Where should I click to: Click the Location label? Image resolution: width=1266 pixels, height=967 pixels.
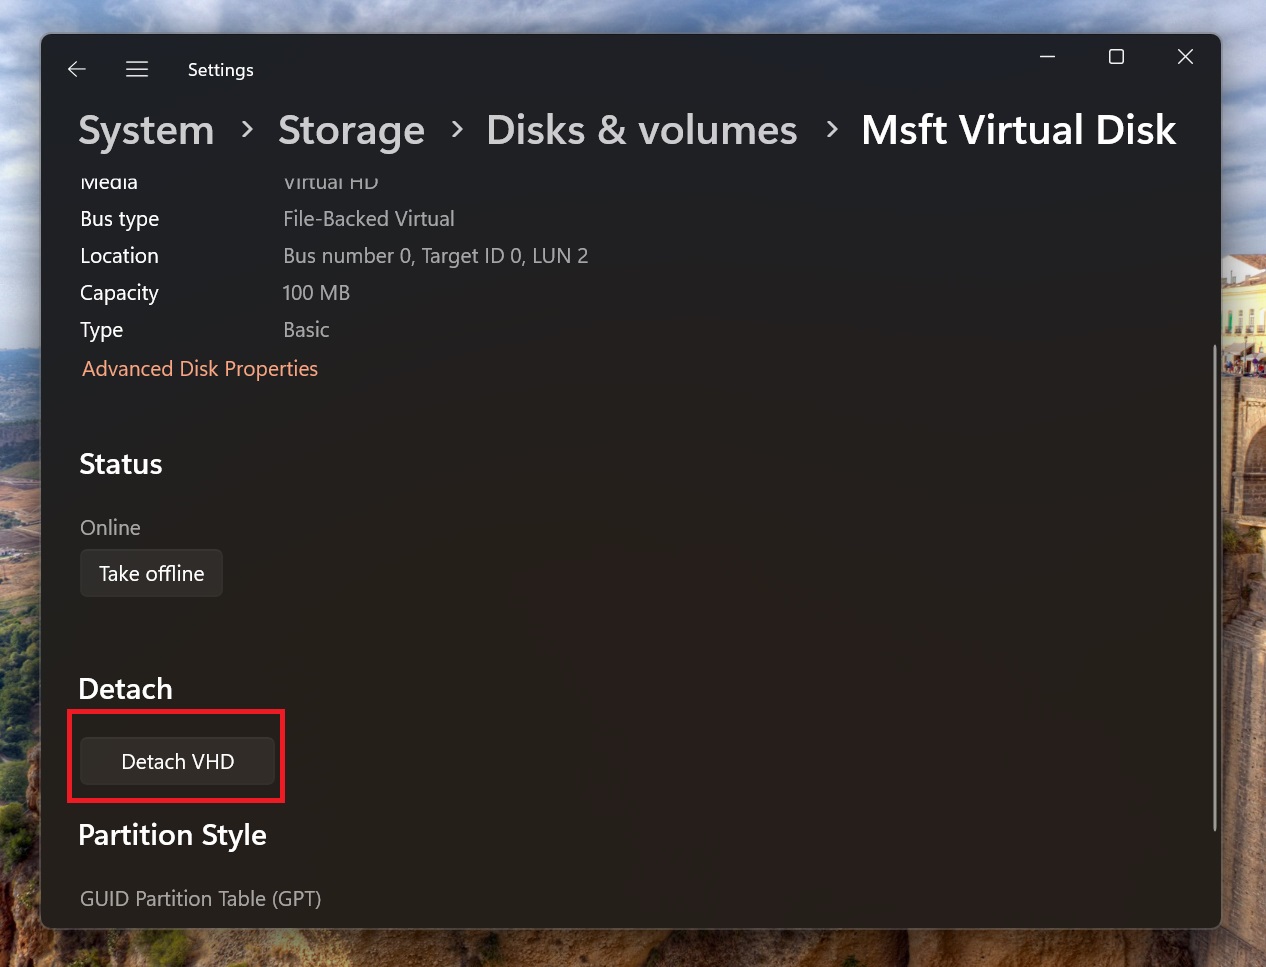(x=119, y=256)
